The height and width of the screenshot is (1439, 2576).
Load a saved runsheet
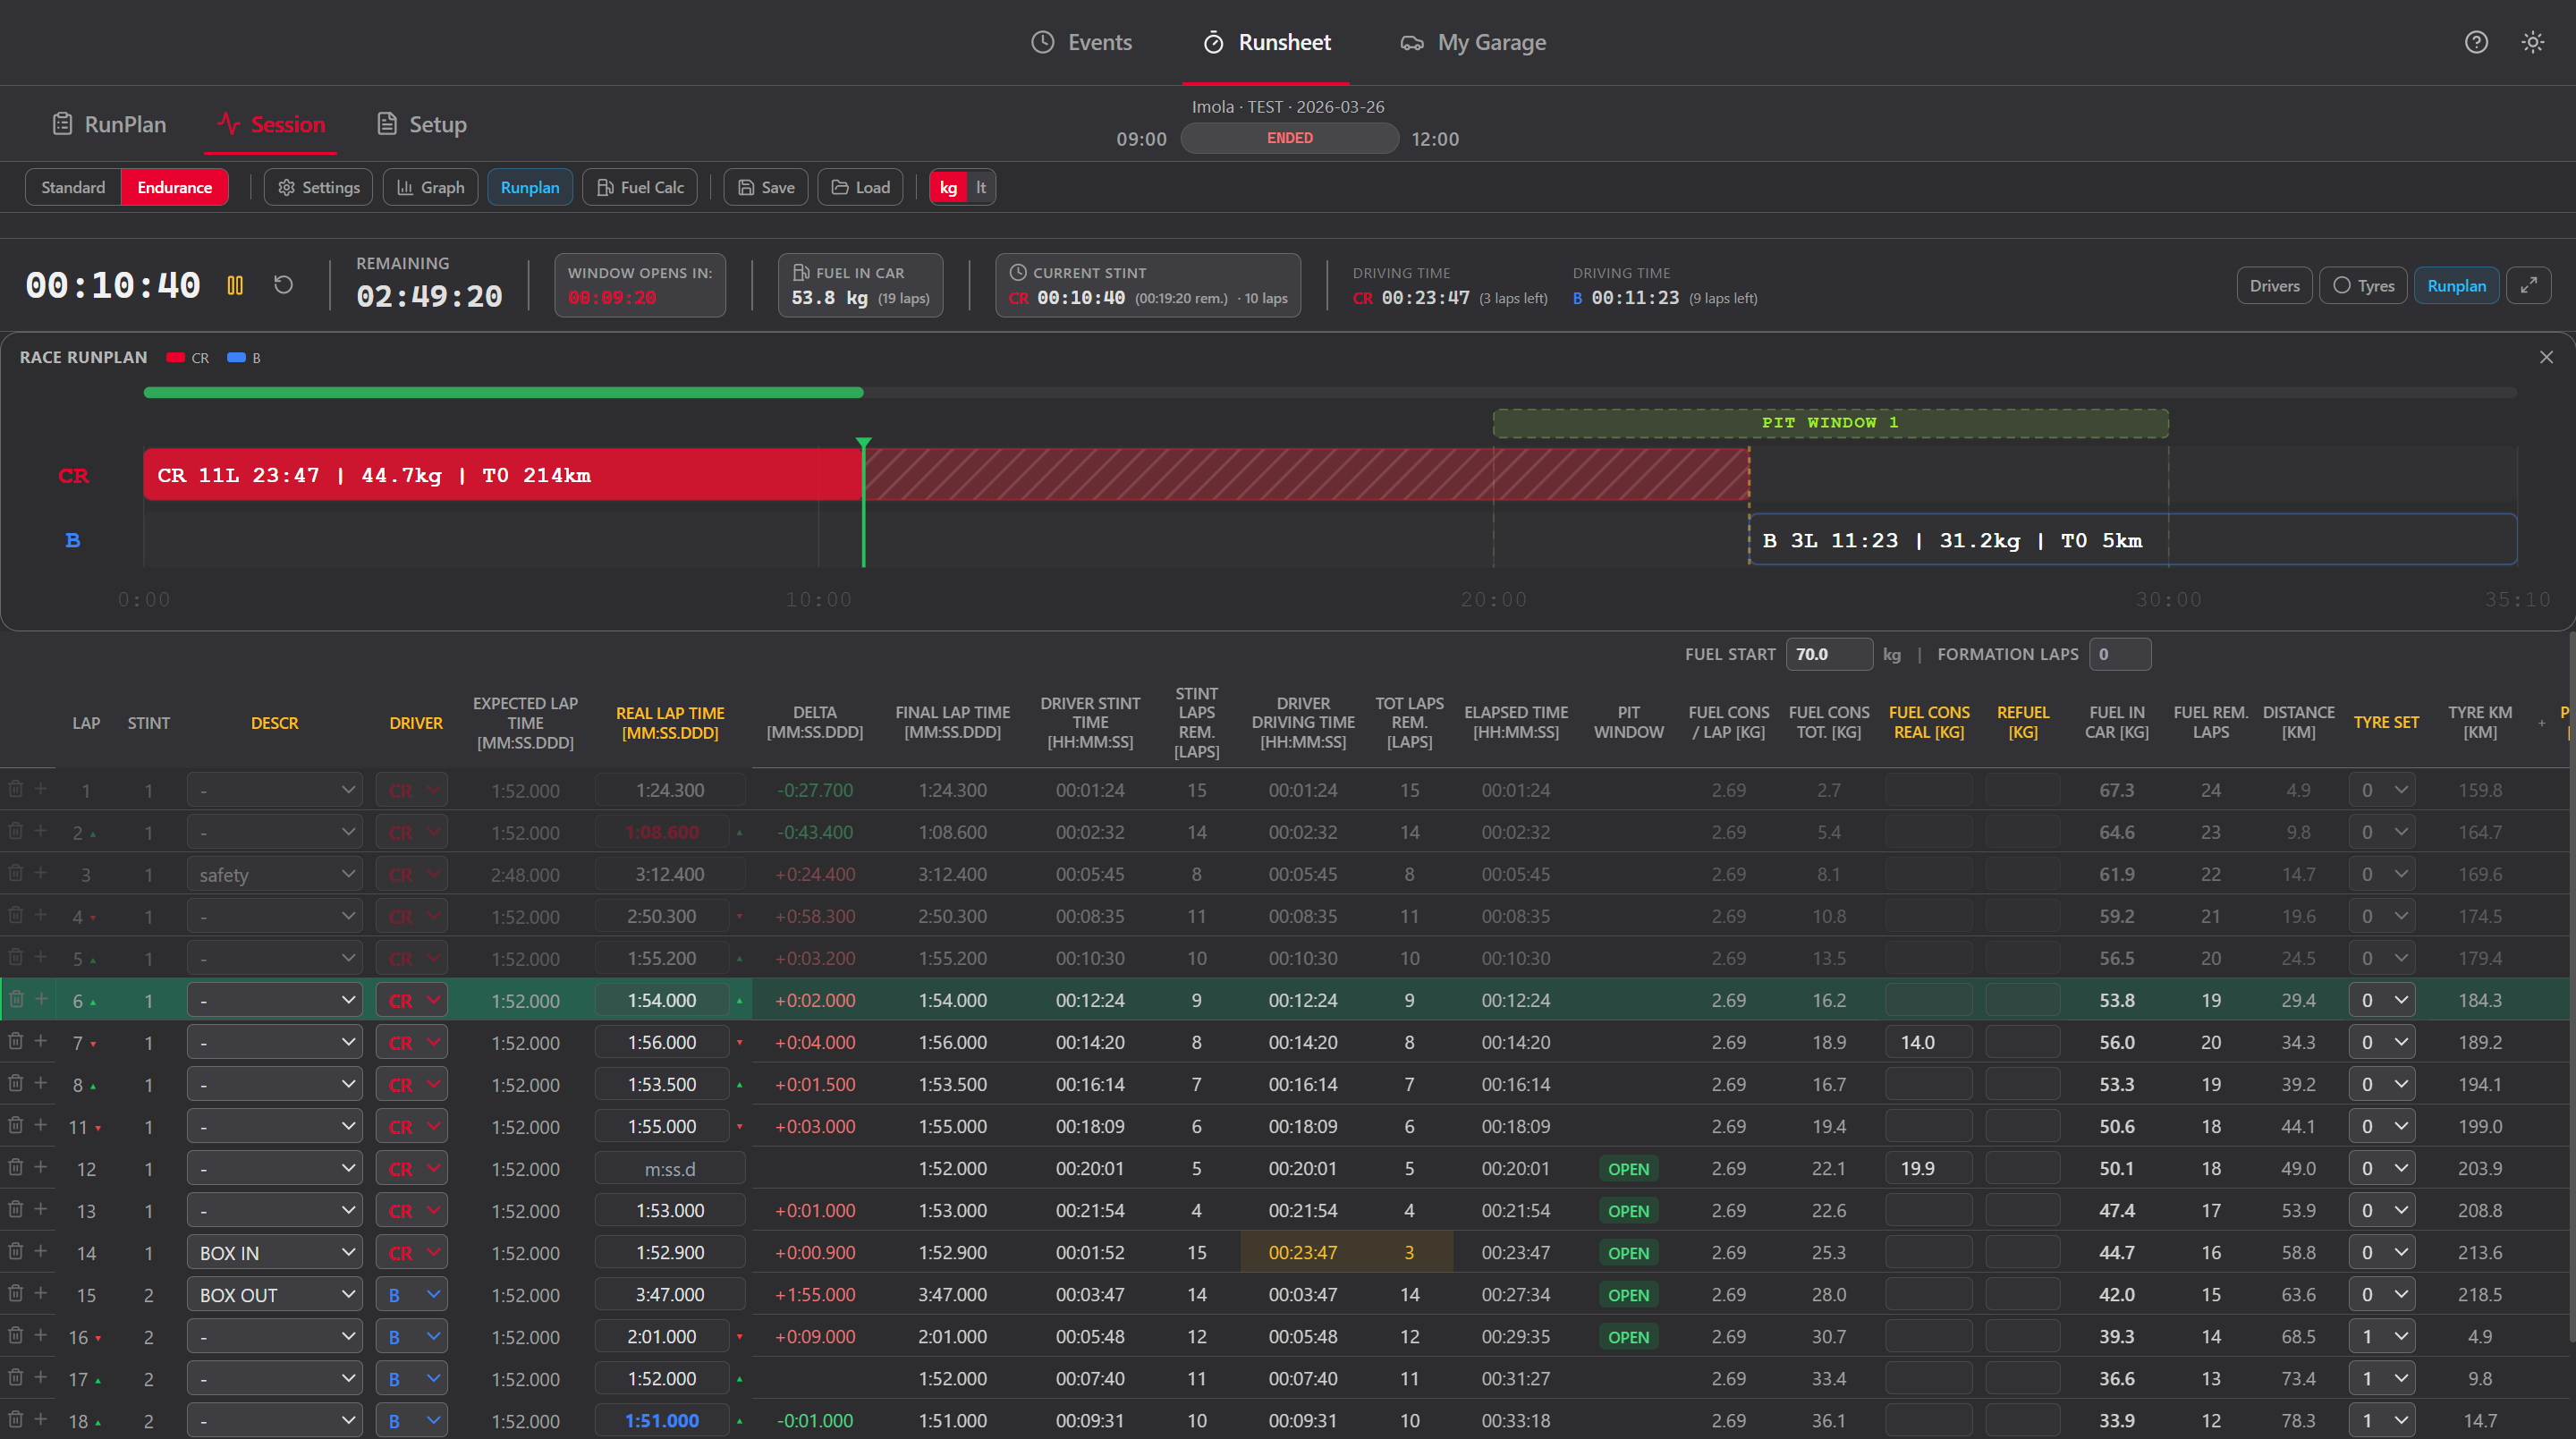tap(860, 187)
